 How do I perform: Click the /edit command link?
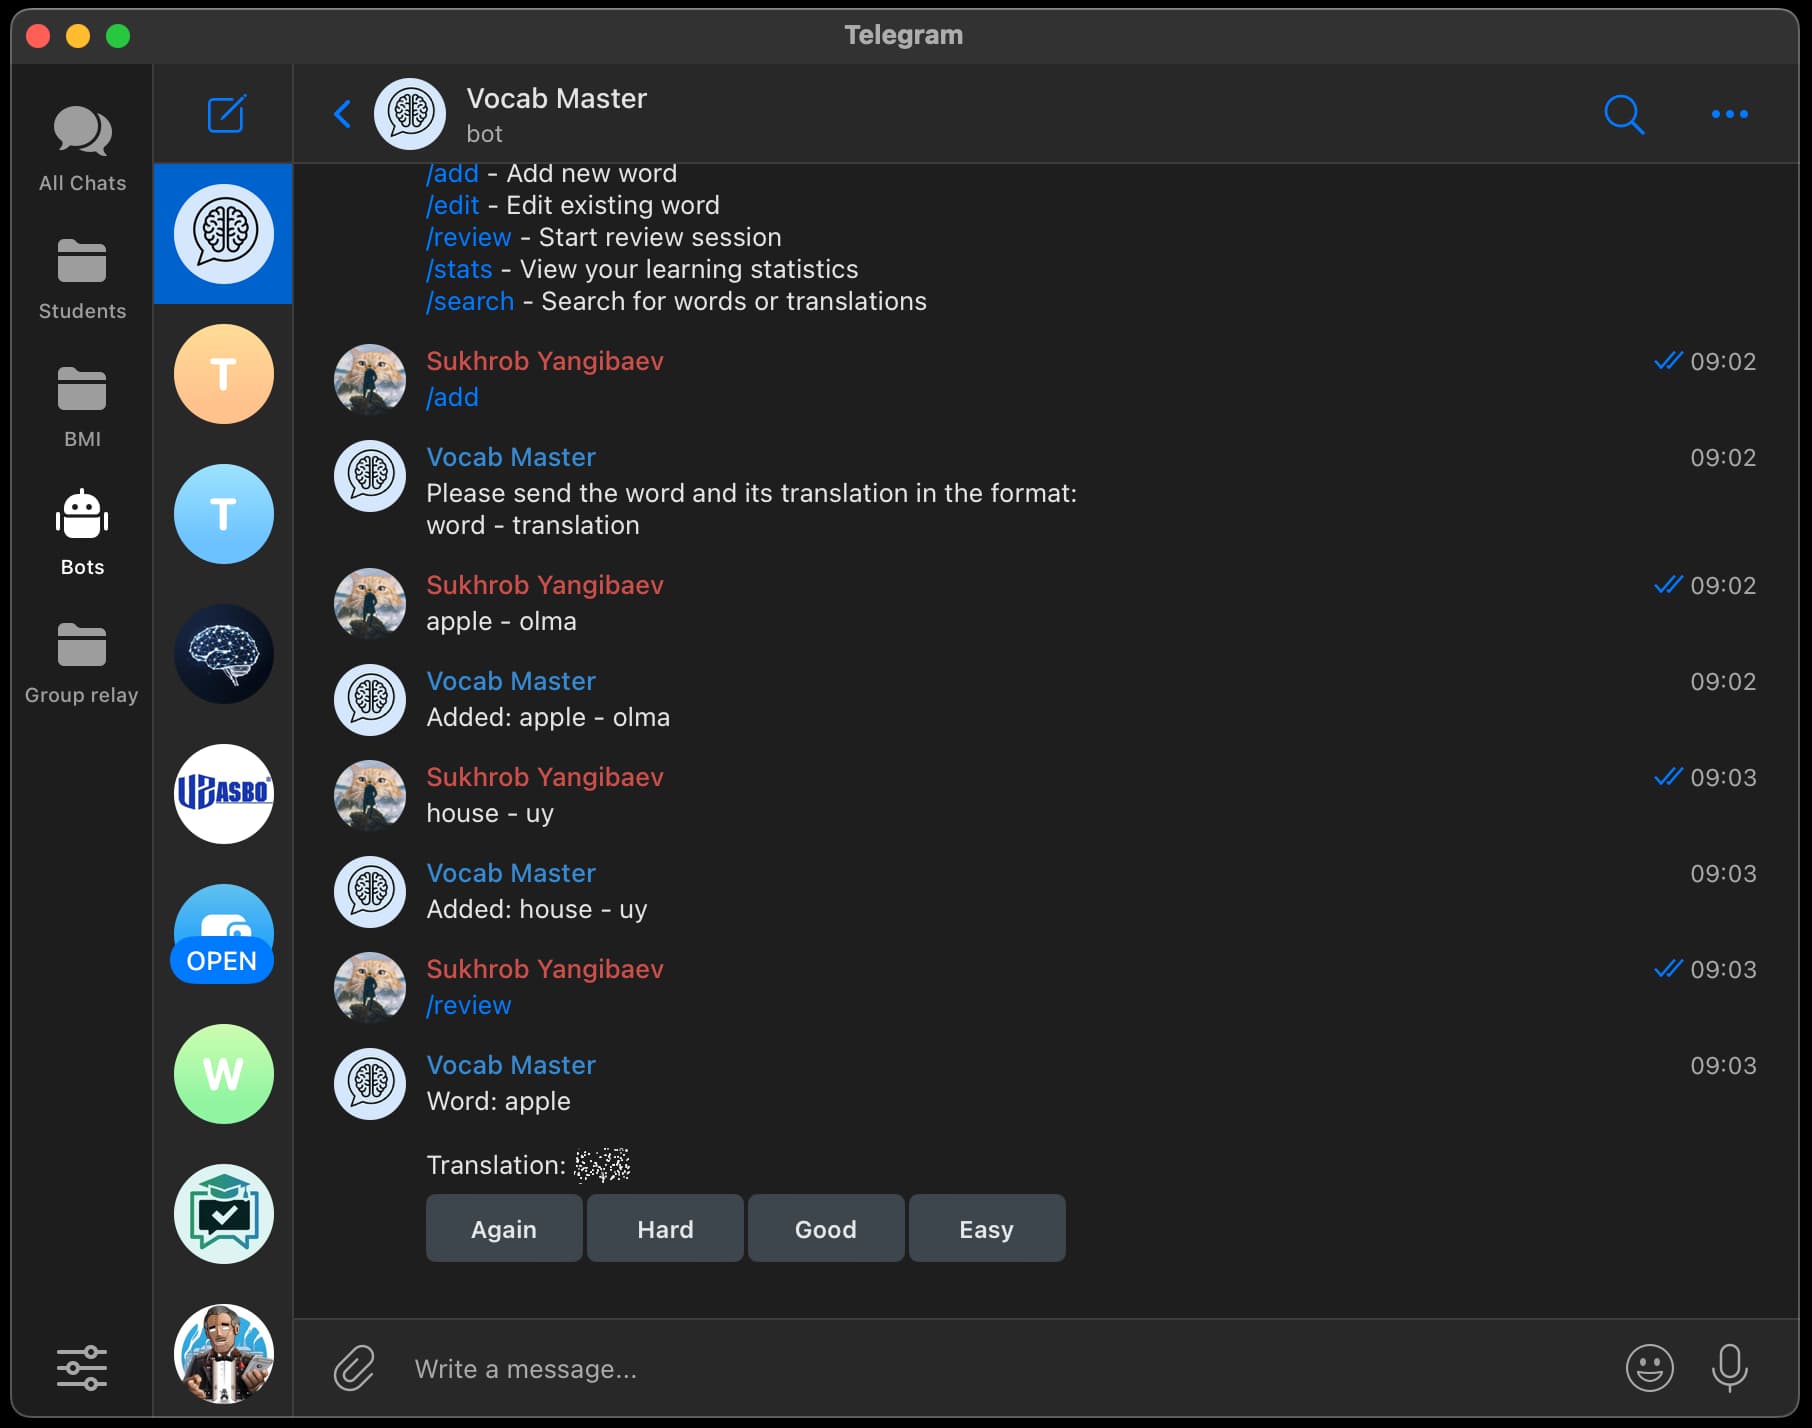point(453,205)
